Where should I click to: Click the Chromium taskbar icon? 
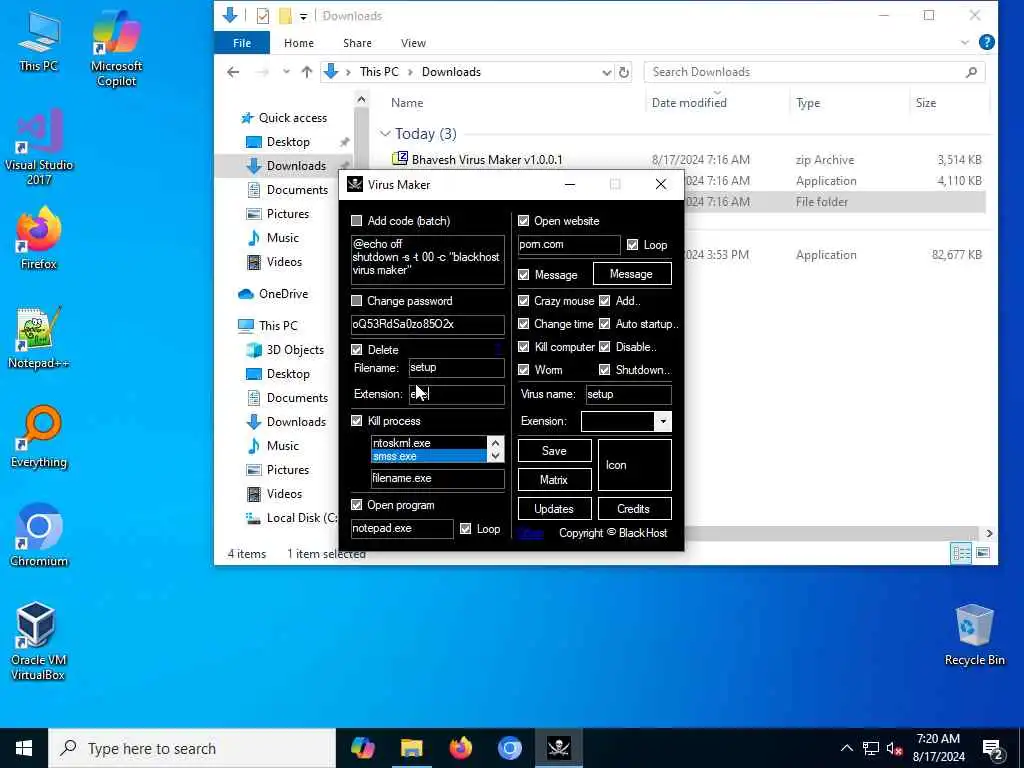coord(509,748)
